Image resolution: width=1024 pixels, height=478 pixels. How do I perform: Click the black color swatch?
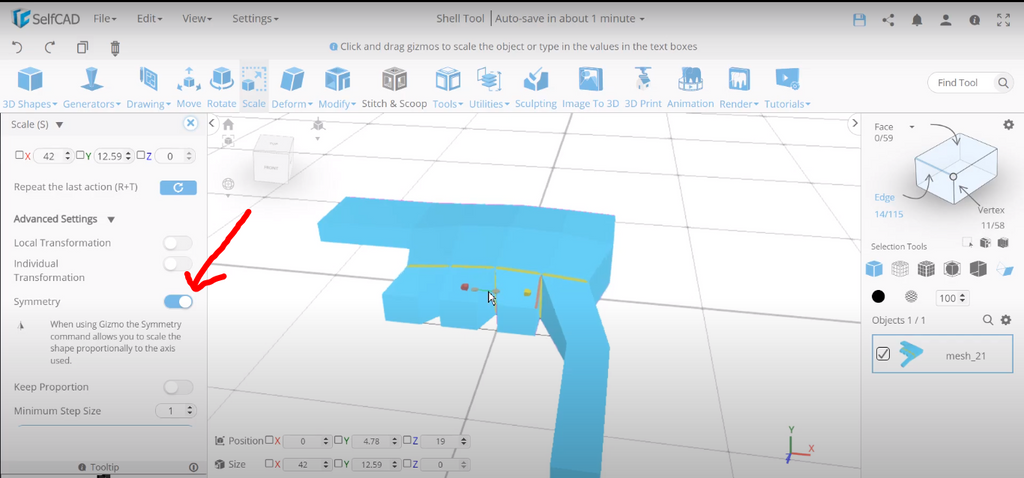878,297
